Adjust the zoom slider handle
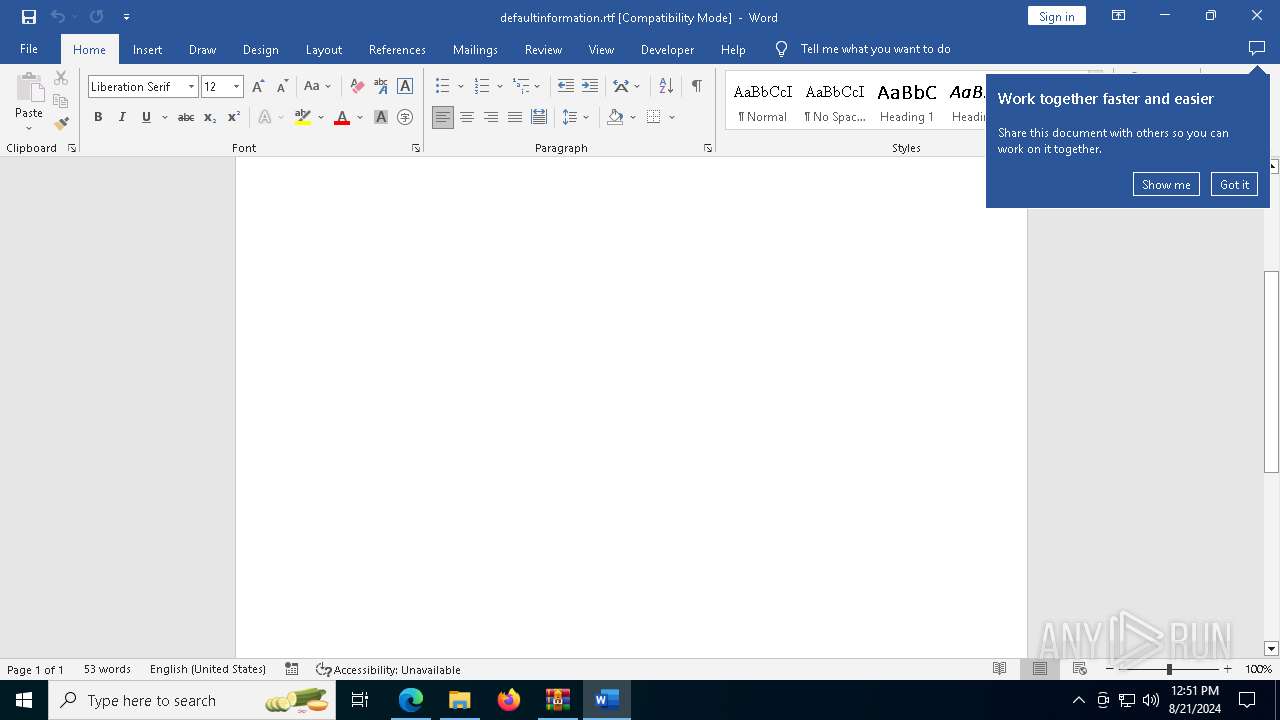Screen dimensions: 1280x720 [x=1169, y=669]
